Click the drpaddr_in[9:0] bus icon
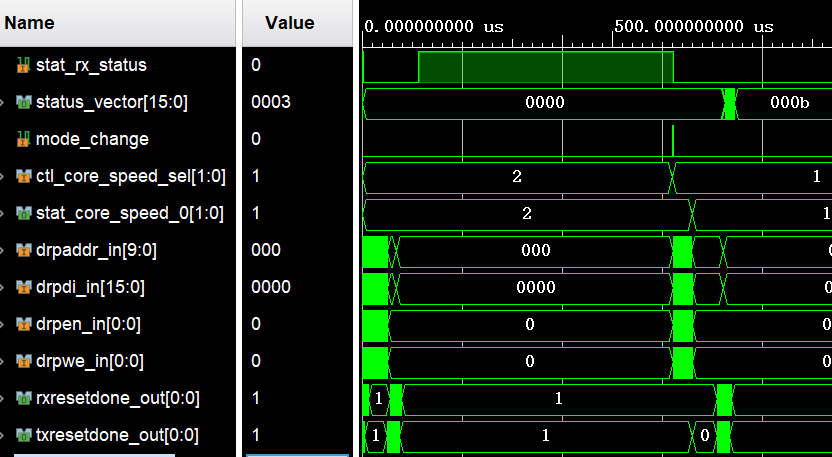 [x=23, y=250]
